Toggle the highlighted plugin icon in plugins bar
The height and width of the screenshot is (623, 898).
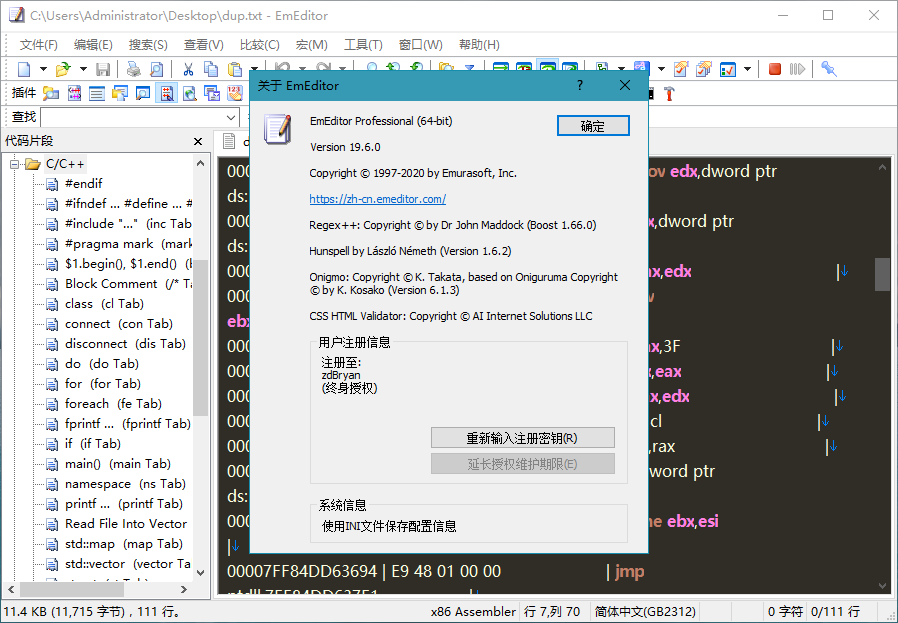pyautogui.click(x=167, y=93)
